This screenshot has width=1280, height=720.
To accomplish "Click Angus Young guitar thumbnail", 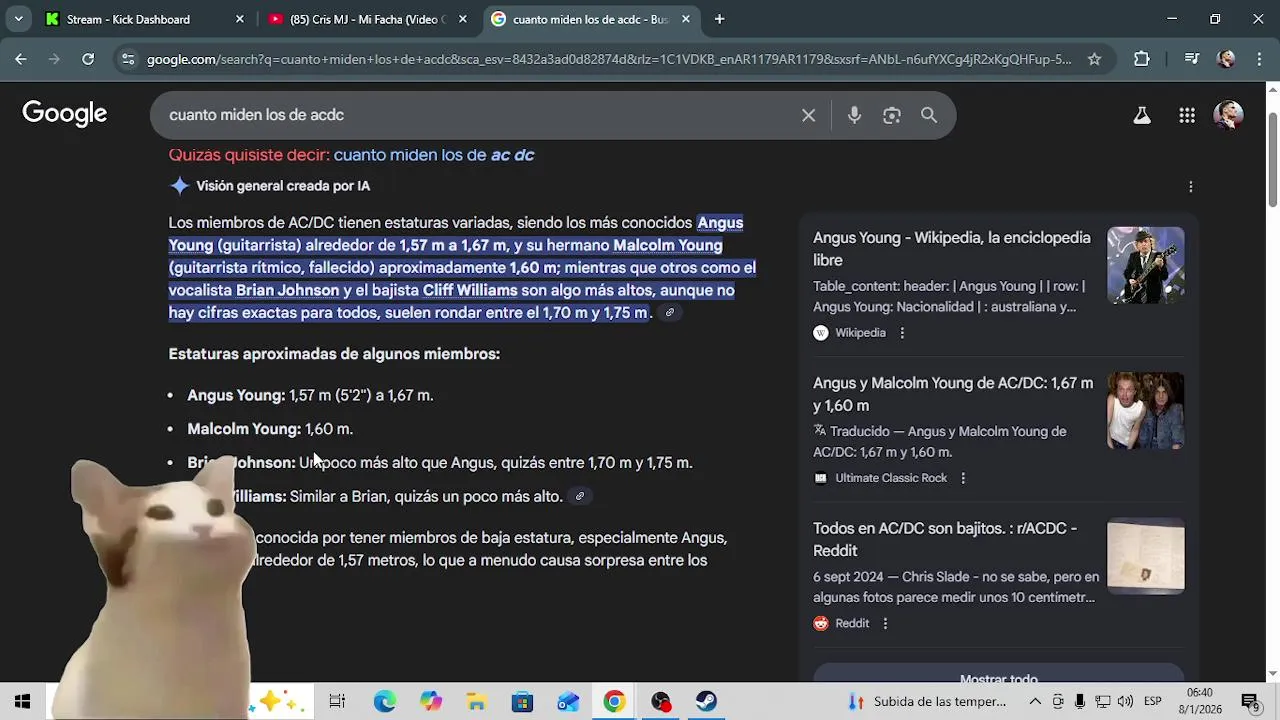I will [x=1145, y=266].
